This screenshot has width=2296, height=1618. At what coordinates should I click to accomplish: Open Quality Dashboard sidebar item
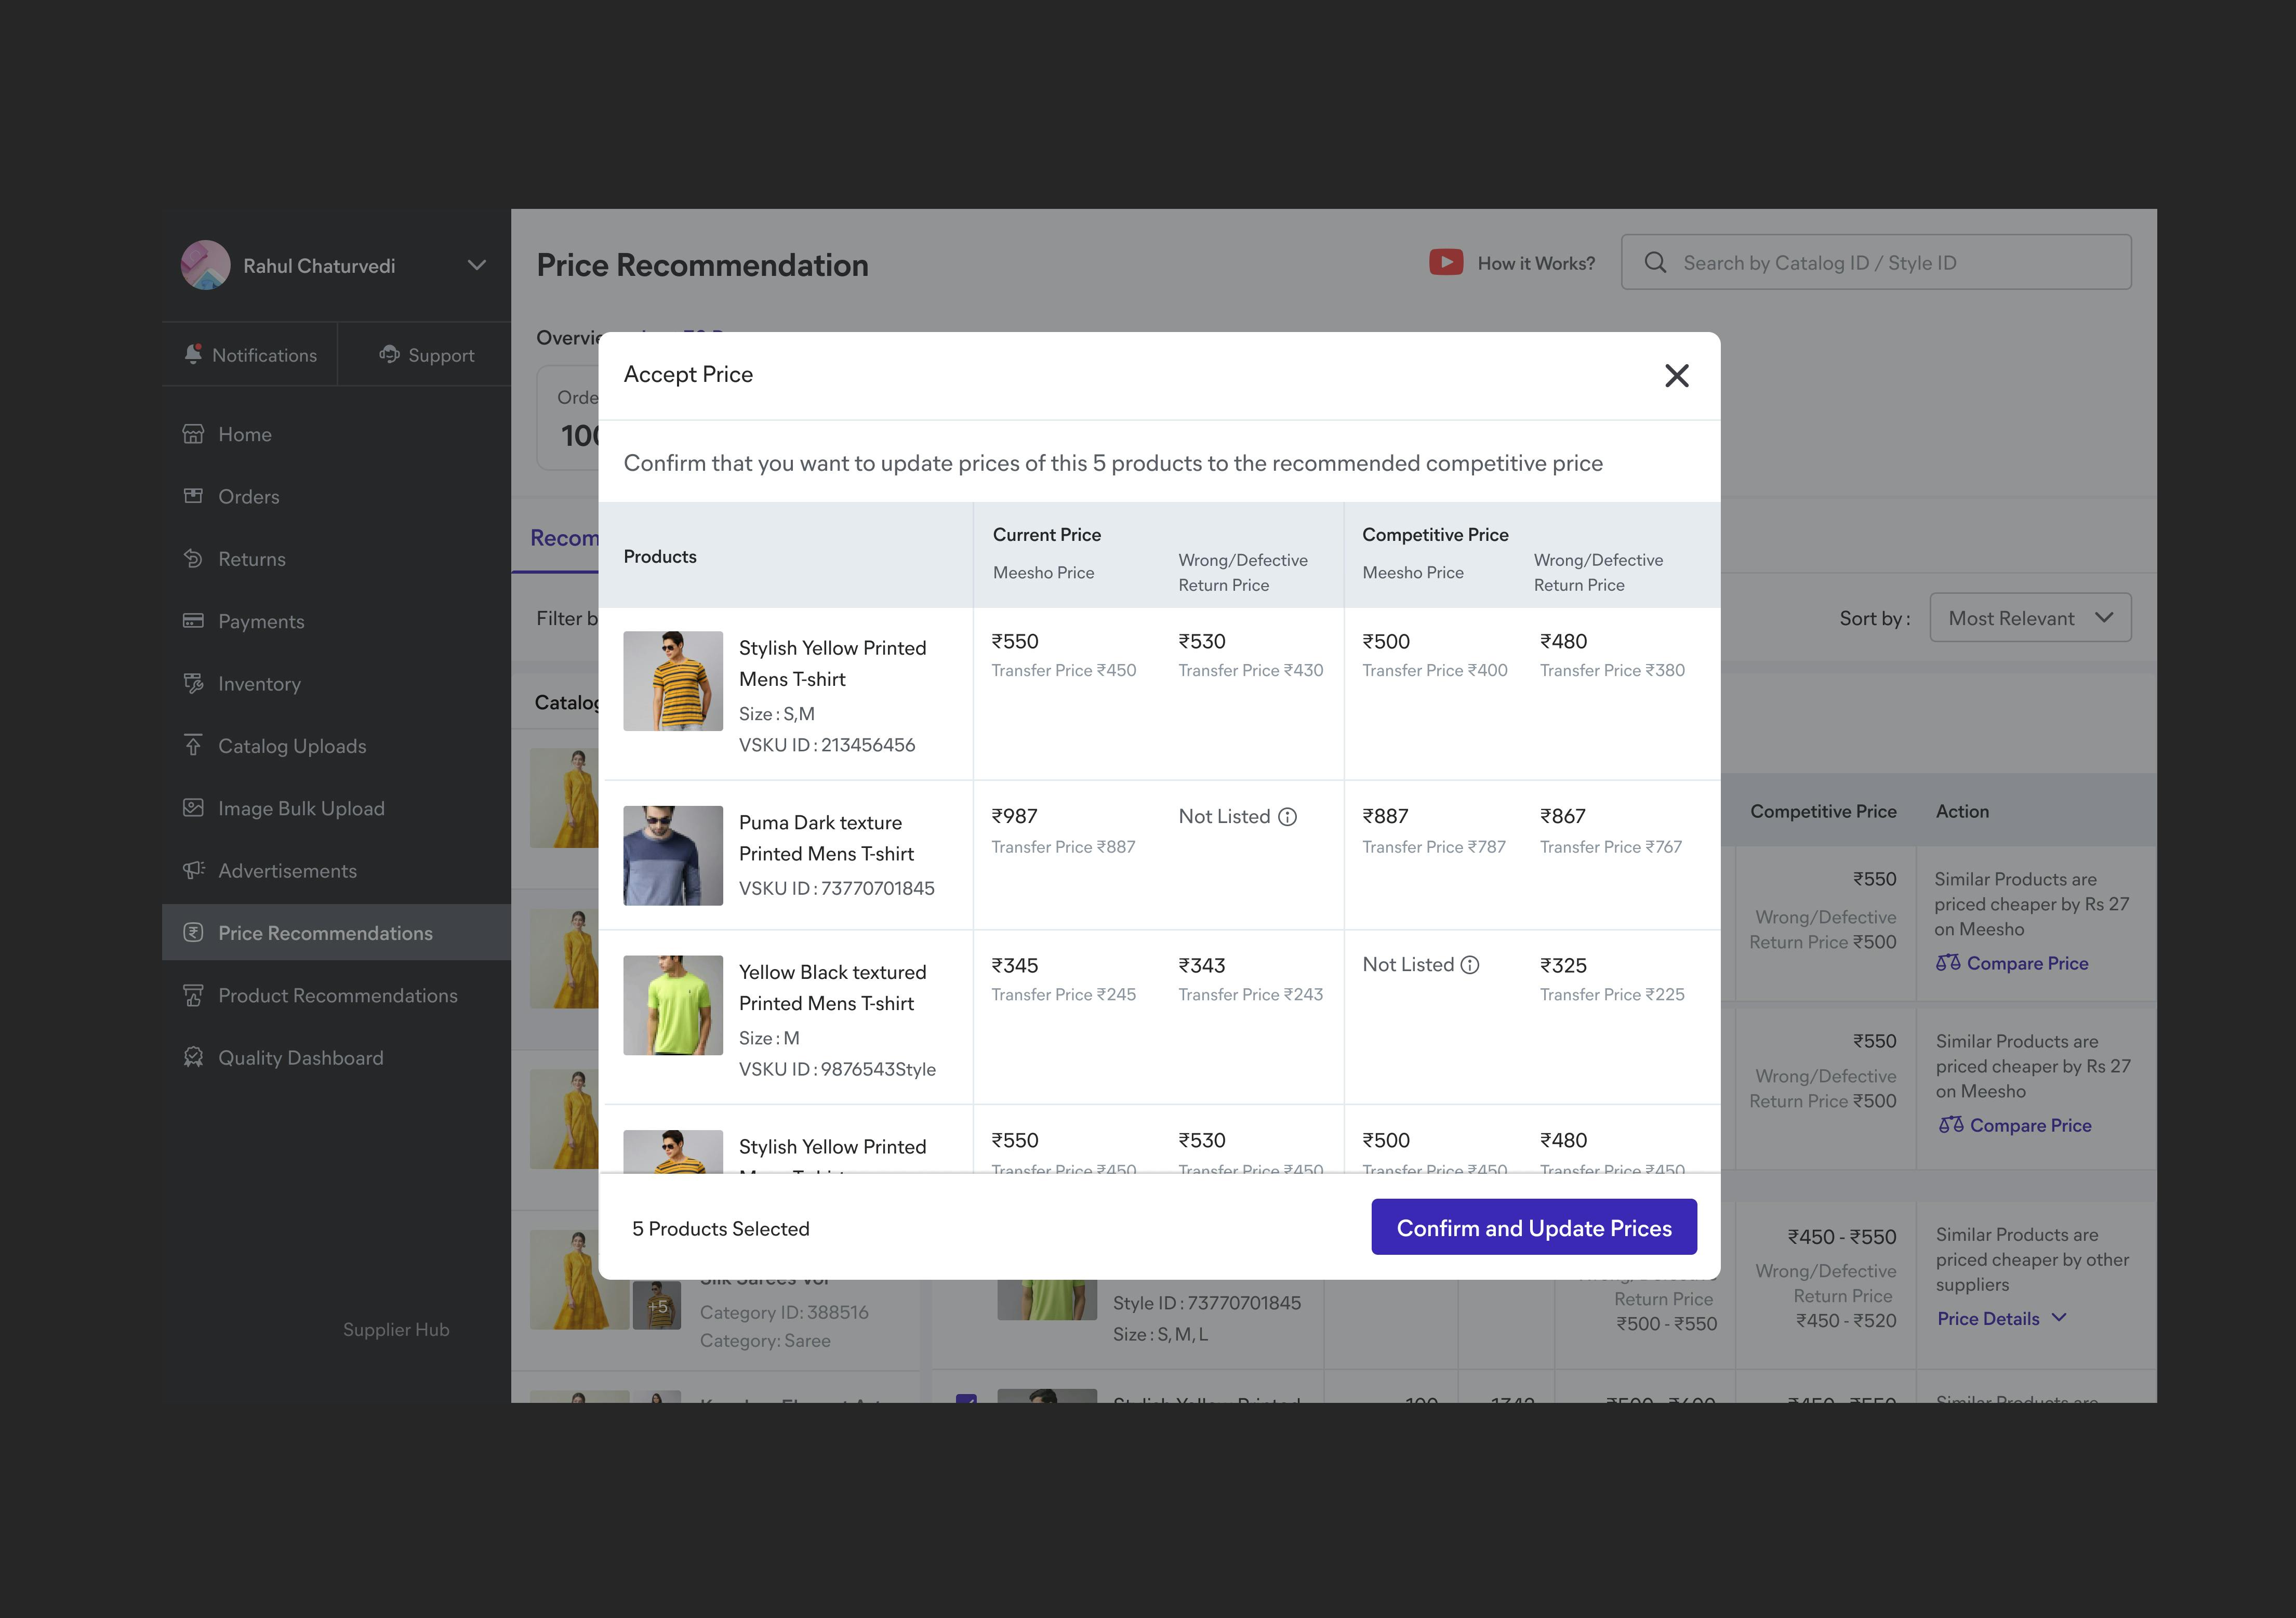tap(336, 1057)
